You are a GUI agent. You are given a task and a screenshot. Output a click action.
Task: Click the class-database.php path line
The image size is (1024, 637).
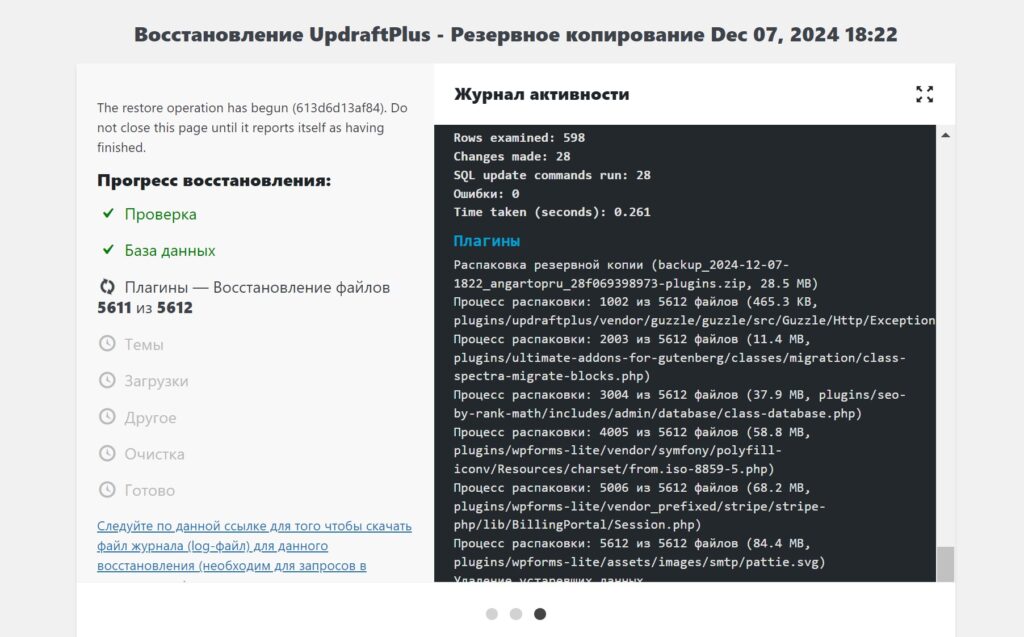tap(658, 414)
